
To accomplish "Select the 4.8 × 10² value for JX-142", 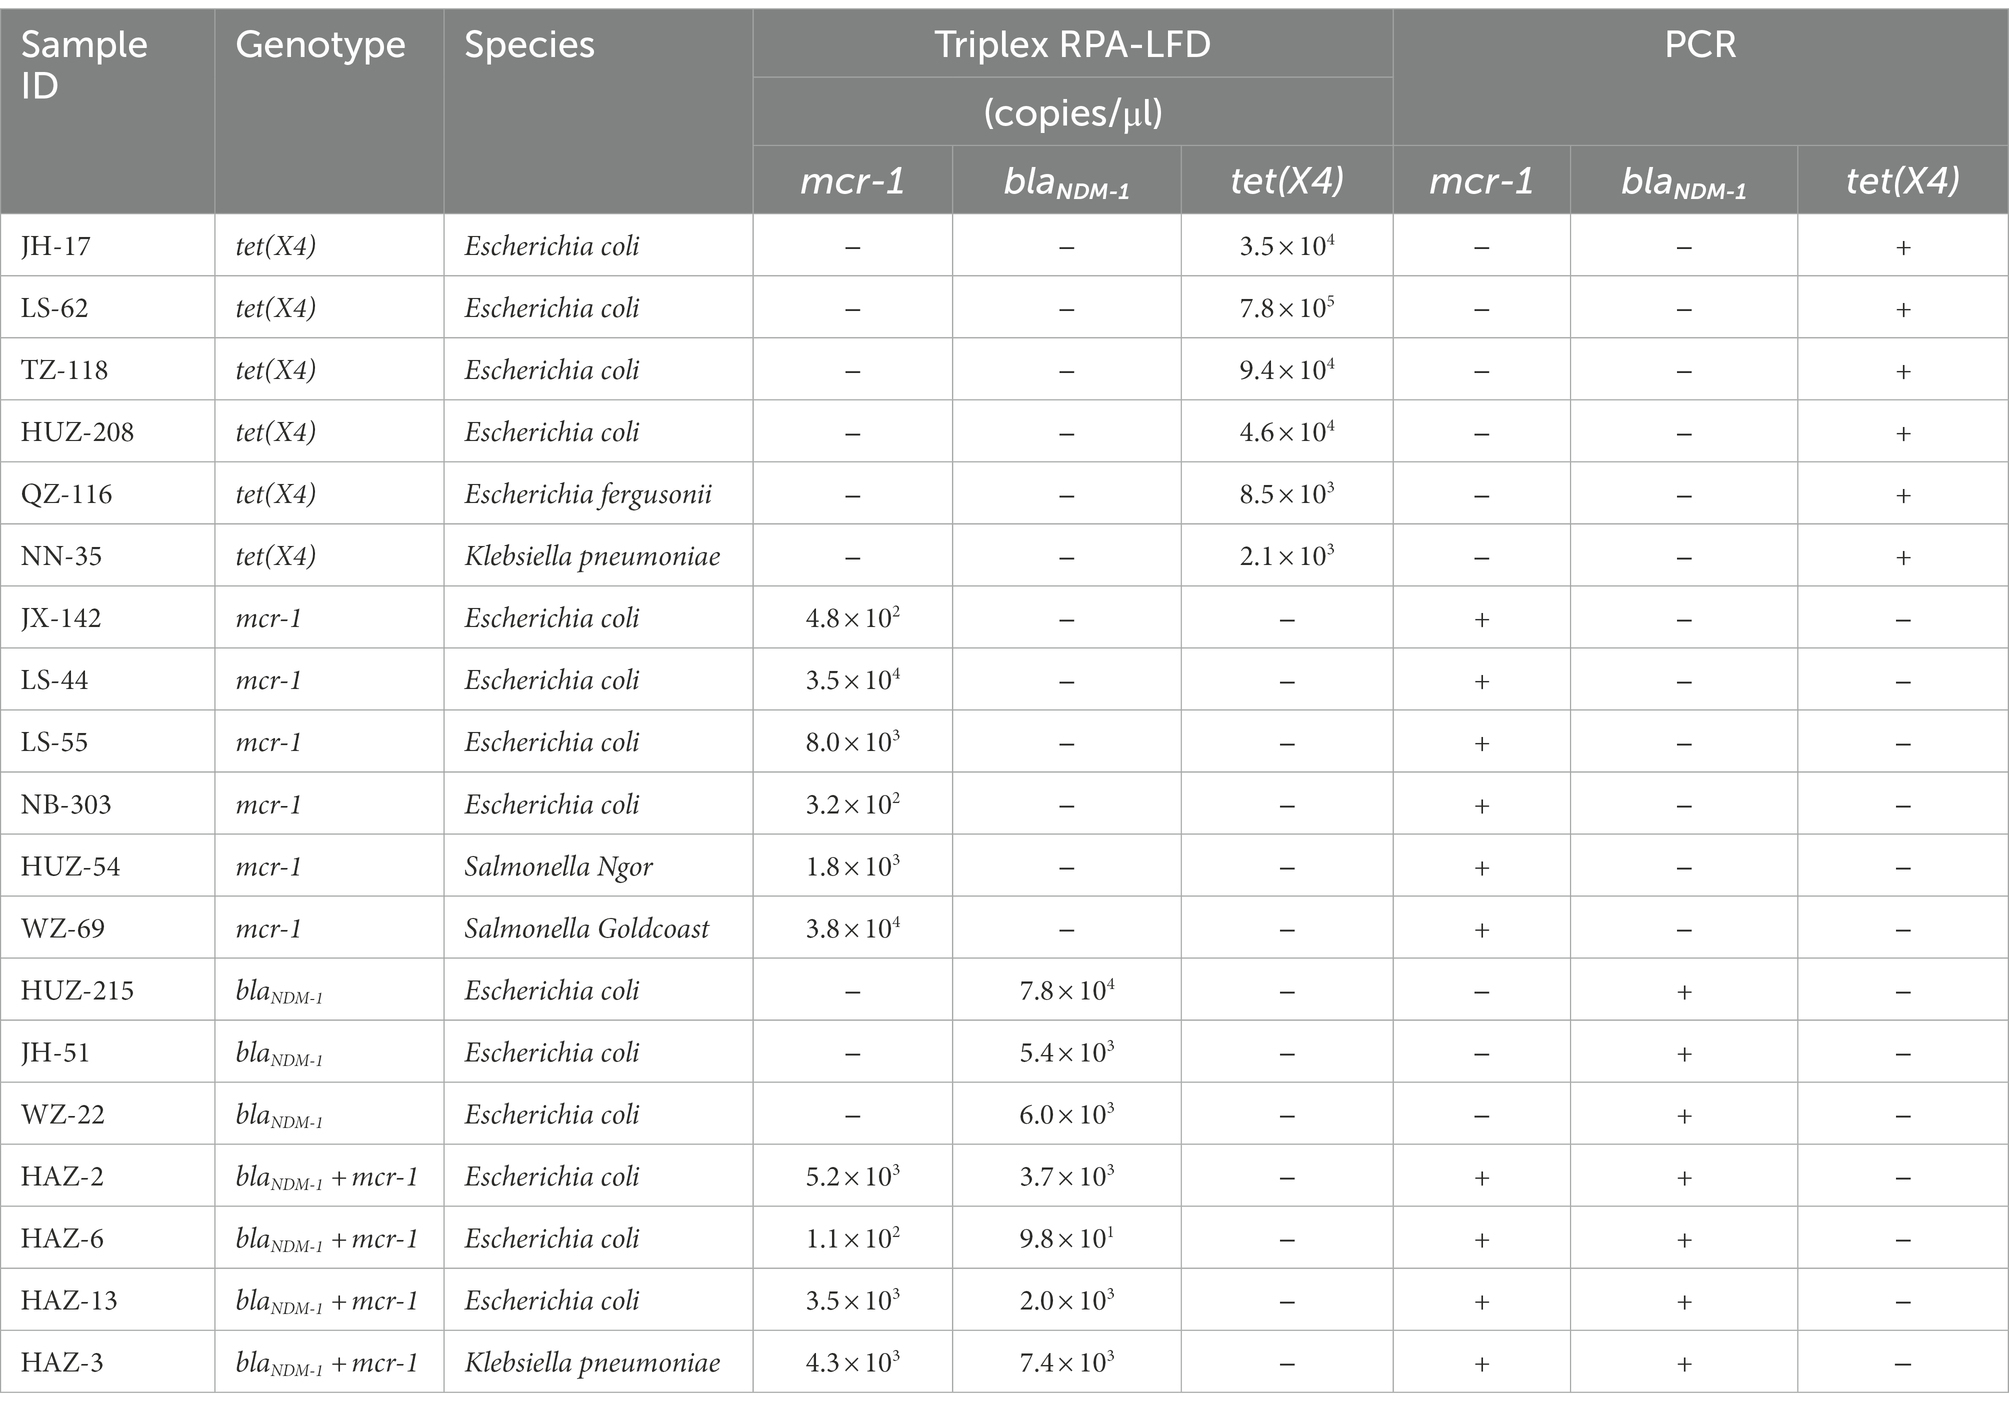I will pyautogui.click(x=853, y=618).
